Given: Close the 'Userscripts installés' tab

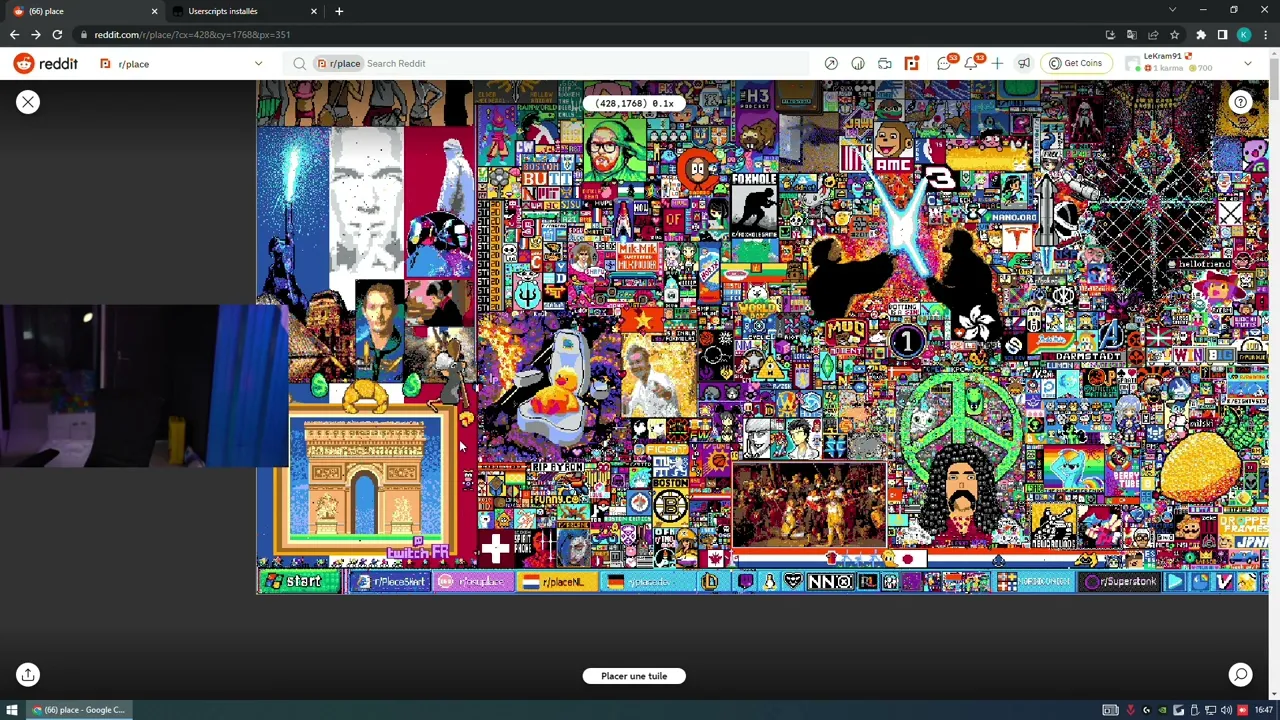Looking at the screenshot, I should 314,11.
